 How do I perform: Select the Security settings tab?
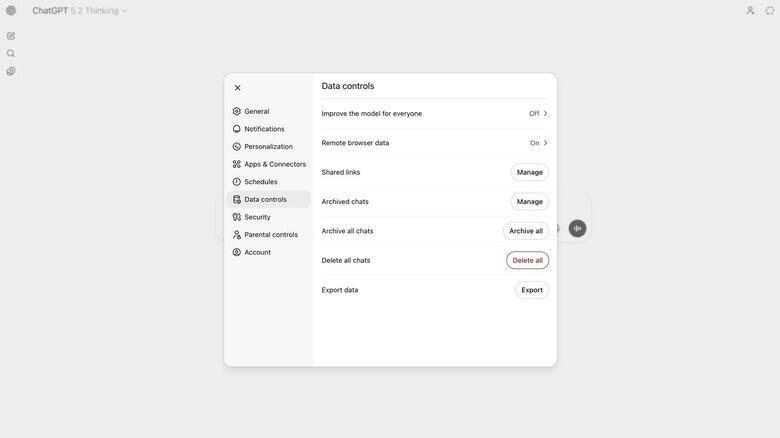(x=257, y=217)
